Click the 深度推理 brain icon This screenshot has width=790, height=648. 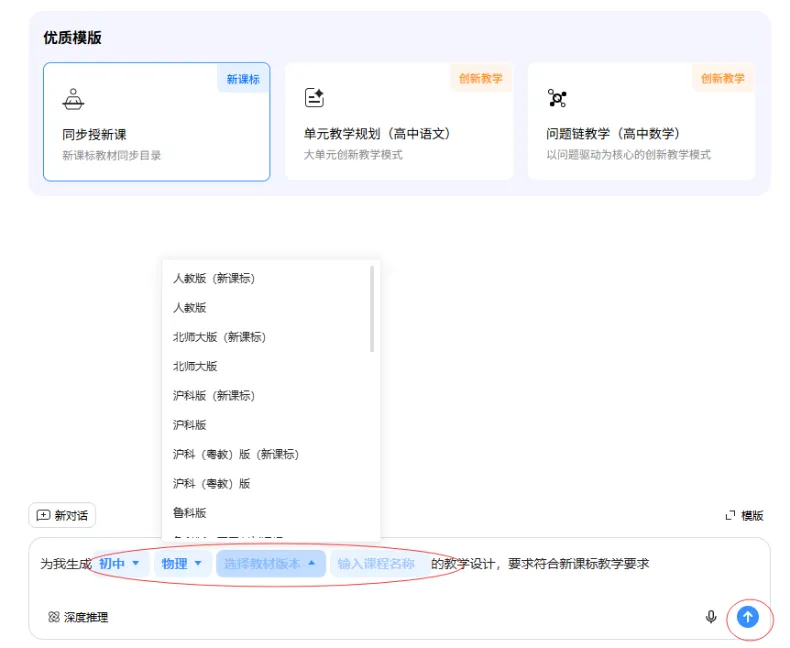coord(53,617)
